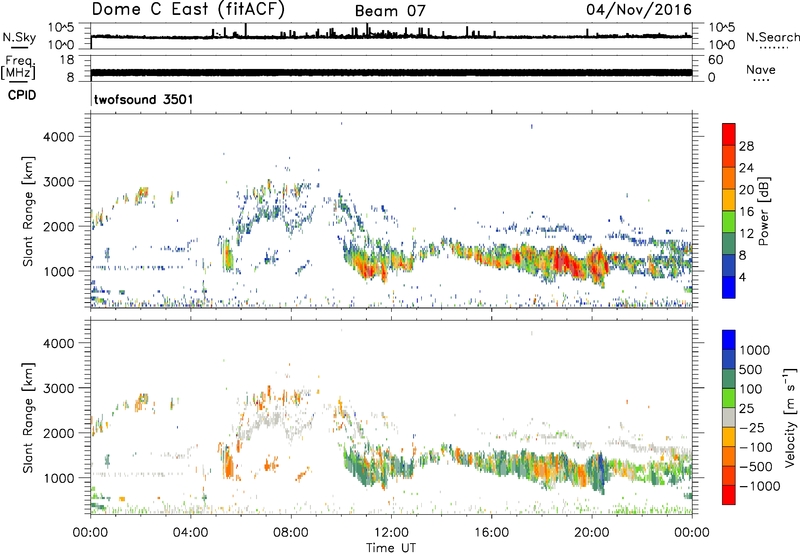This screenshot has height=554, width=800.
Task: Click the 'Slant Range [km]' label of the power panel
Action: [x=28, y=211]
